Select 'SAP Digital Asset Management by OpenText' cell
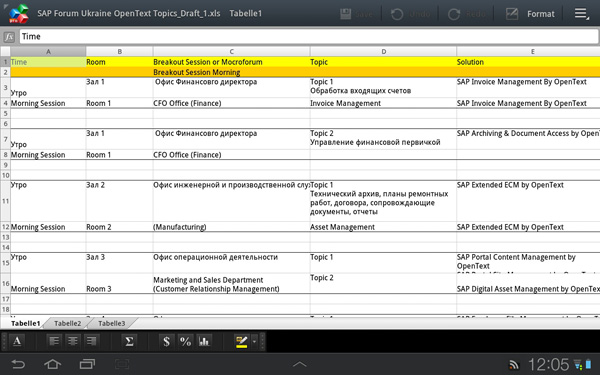600x375 pixels. click(x=528, y=284)
